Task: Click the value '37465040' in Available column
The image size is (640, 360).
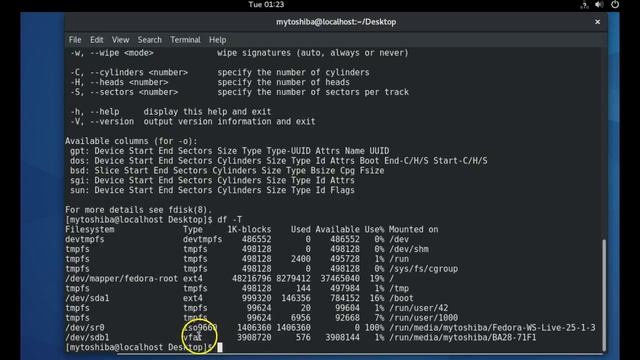Action: (x=340, y=279)
